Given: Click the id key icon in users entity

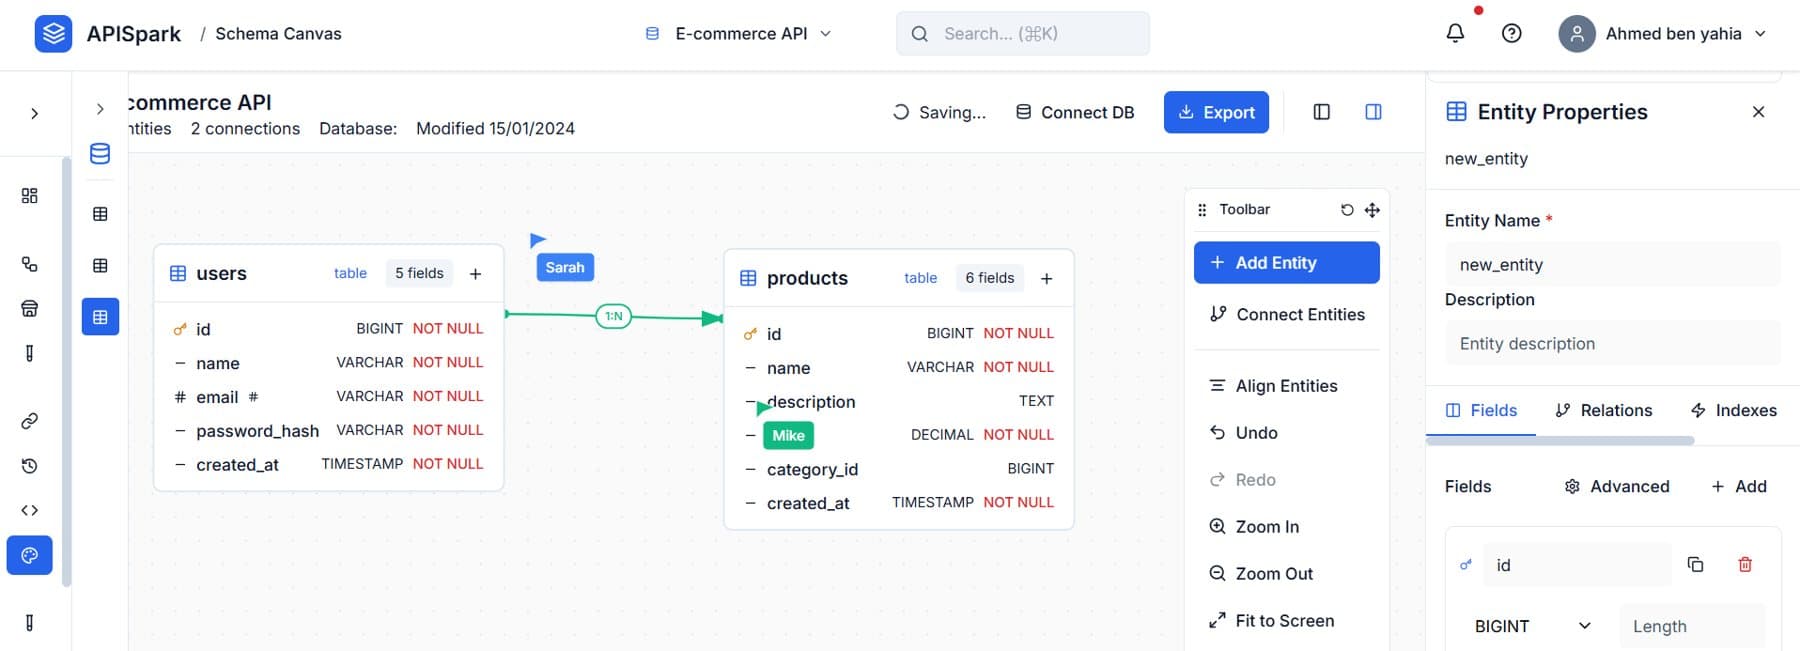Looking at the screenshot, I should click(180, 329).
